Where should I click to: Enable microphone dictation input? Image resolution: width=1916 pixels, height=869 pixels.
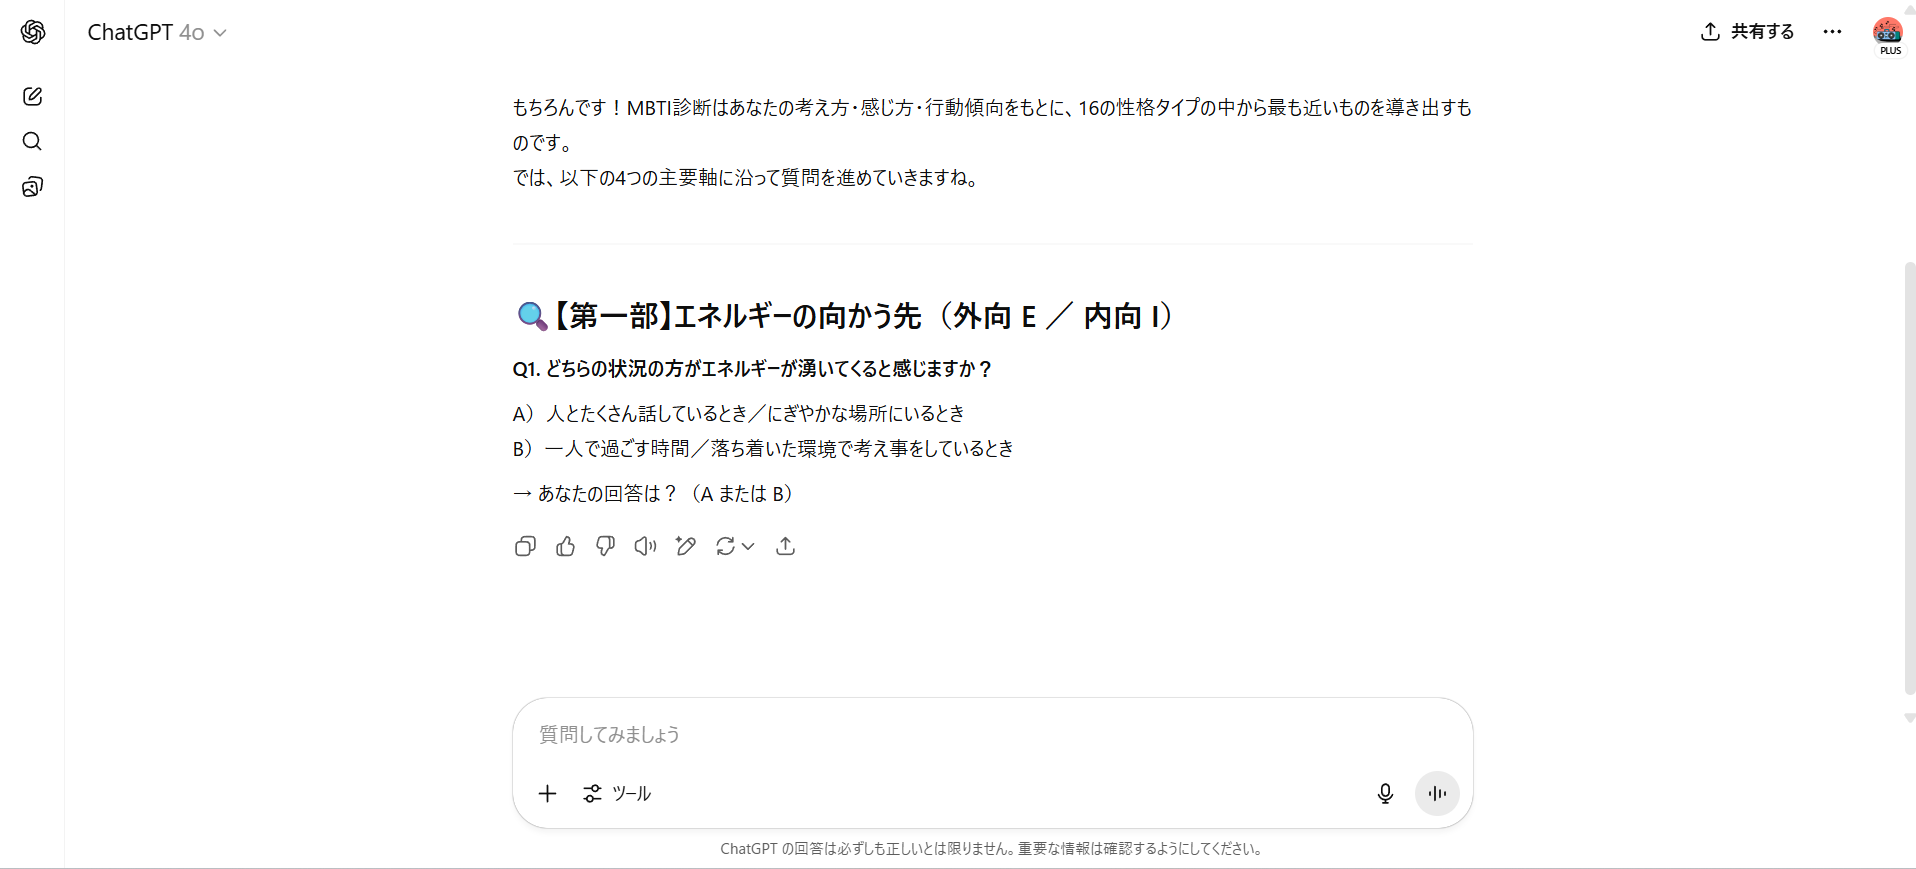[1385, 793]
